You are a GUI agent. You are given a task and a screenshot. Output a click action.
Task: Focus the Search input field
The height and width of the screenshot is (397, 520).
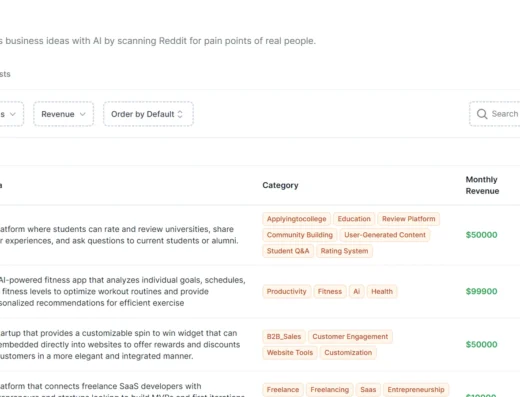[x=495, y=114]
